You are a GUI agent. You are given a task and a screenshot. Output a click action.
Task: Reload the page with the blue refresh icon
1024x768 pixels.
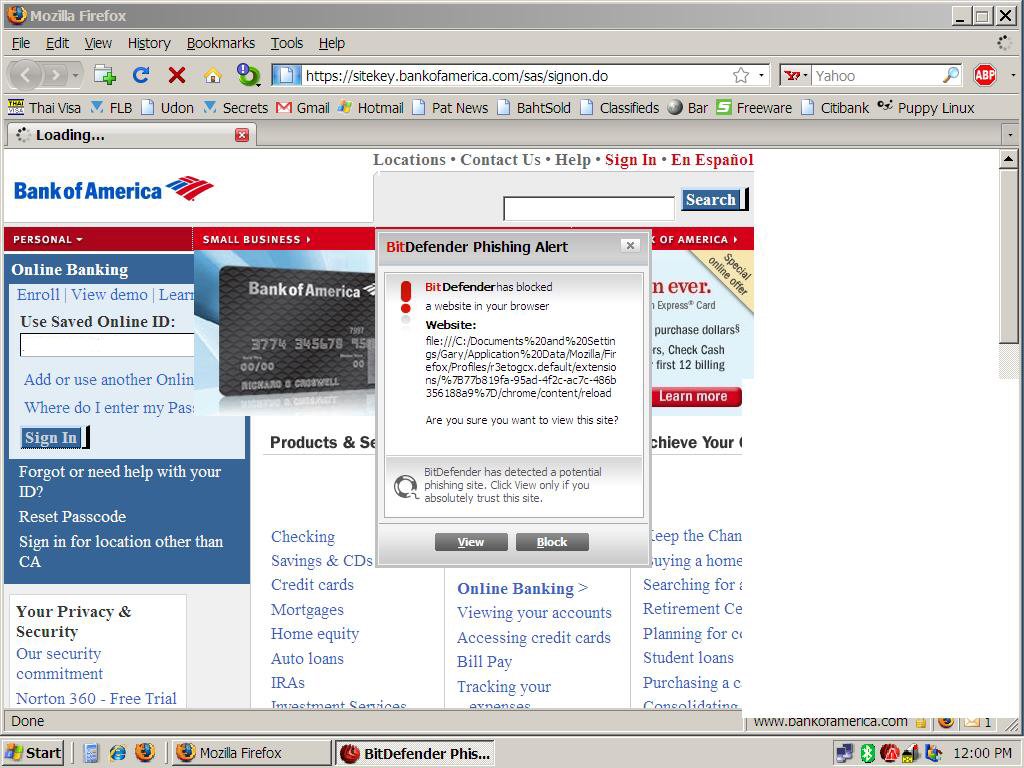[x=141, y=75]
